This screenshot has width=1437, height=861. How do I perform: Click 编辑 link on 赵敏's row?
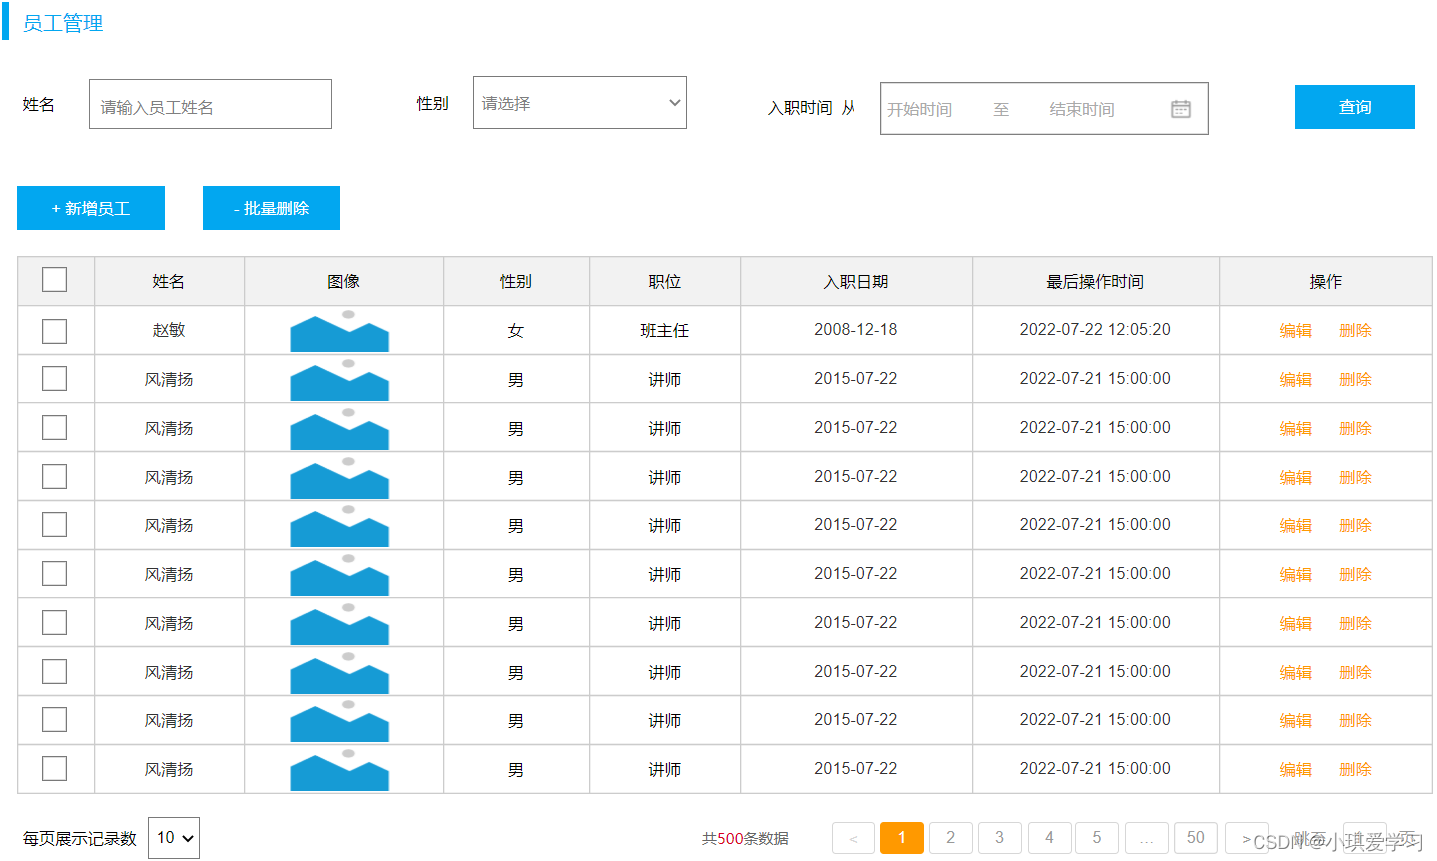tap(1295, 330)
